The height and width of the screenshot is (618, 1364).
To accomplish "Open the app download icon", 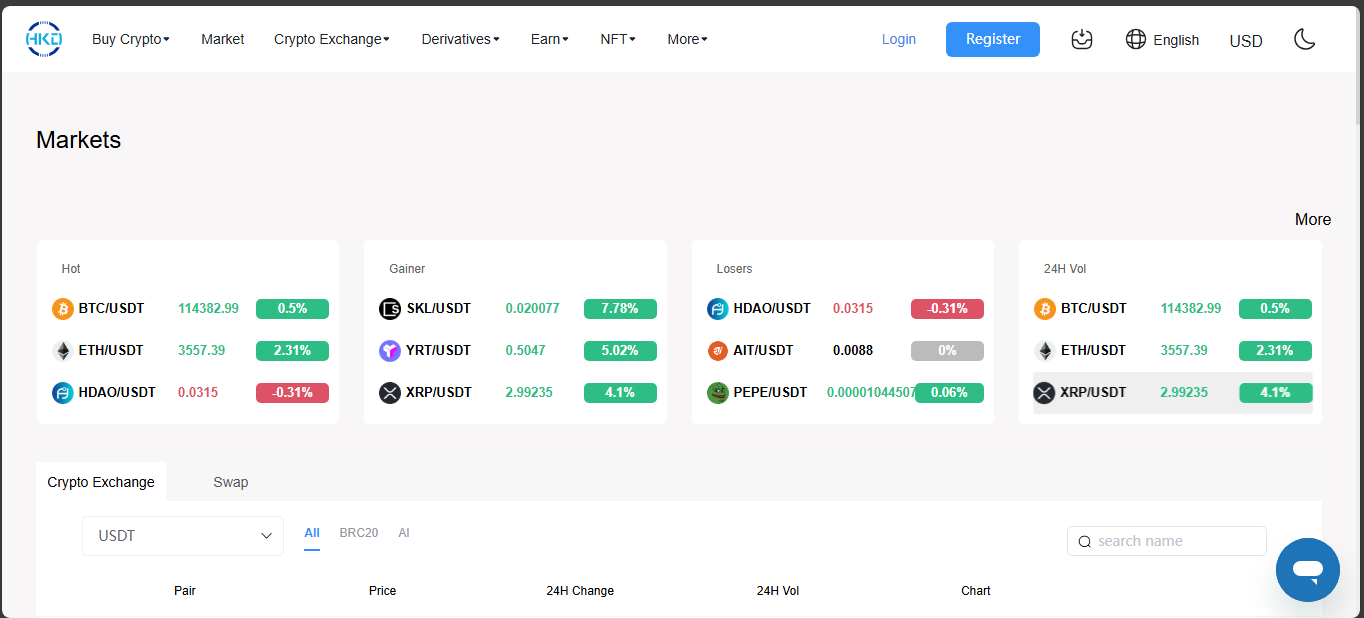I will (x=1081, y=39).
